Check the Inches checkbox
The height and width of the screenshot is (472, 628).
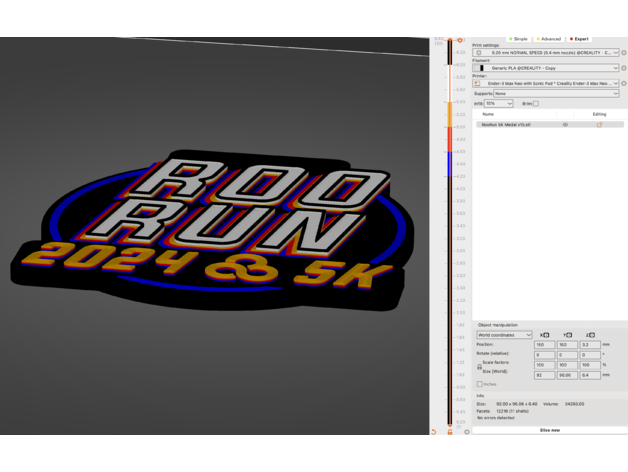coord(480,384)
